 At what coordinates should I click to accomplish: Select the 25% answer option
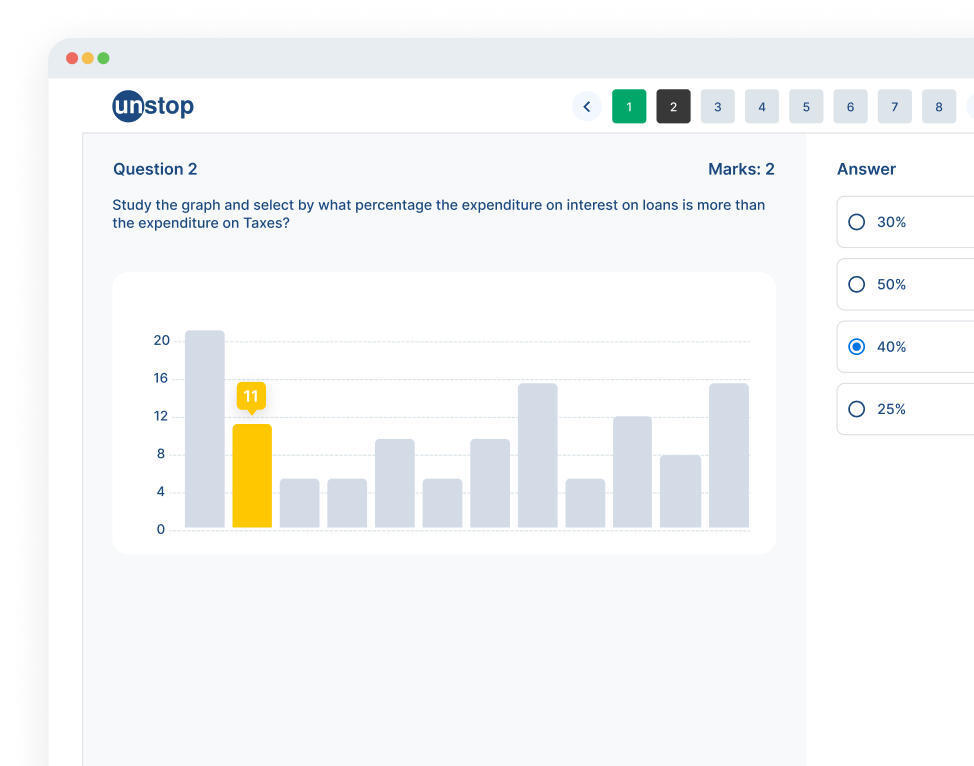click(906, 409)
